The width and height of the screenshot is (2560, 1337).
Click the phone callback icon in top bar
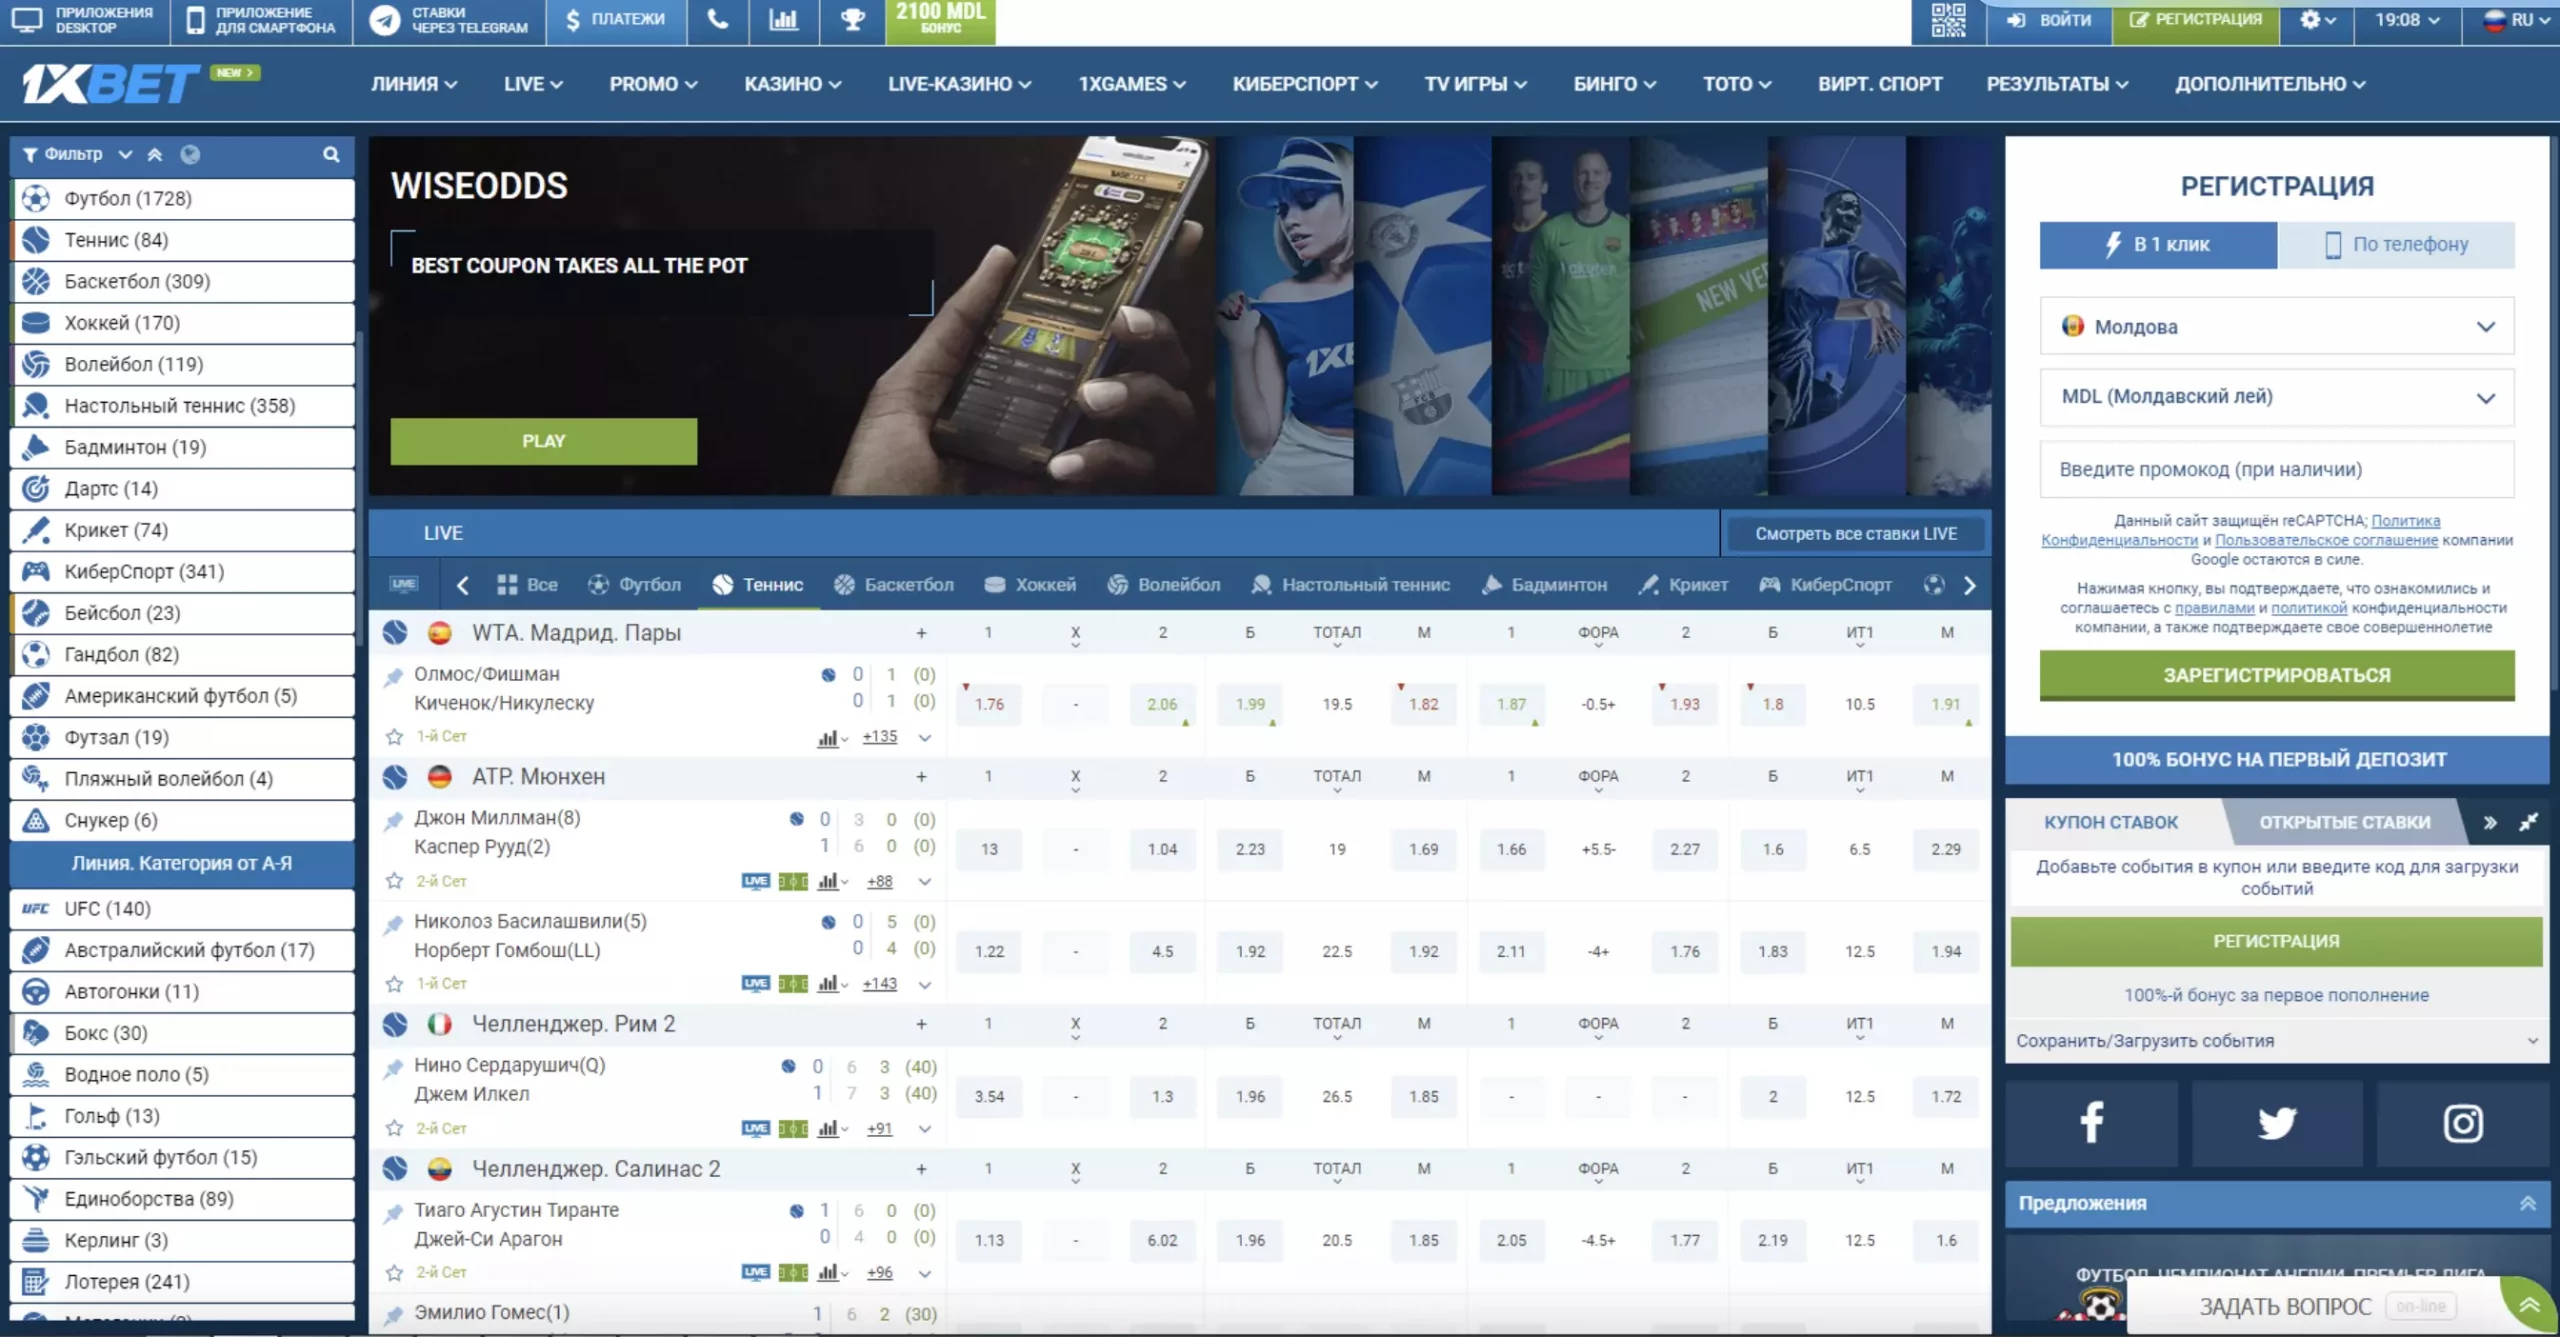717,20
